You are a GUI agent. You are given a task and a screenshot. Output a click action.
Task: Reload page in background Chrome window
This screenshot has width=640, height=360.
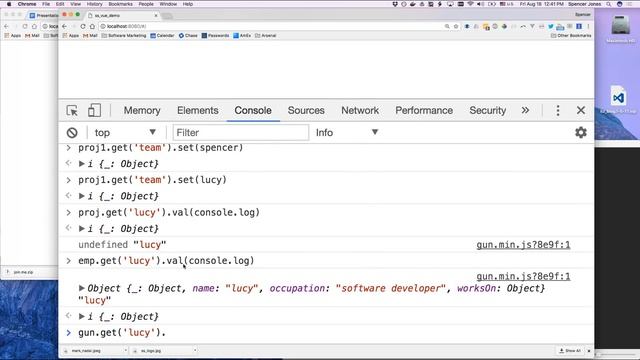[x=25, y=26]
